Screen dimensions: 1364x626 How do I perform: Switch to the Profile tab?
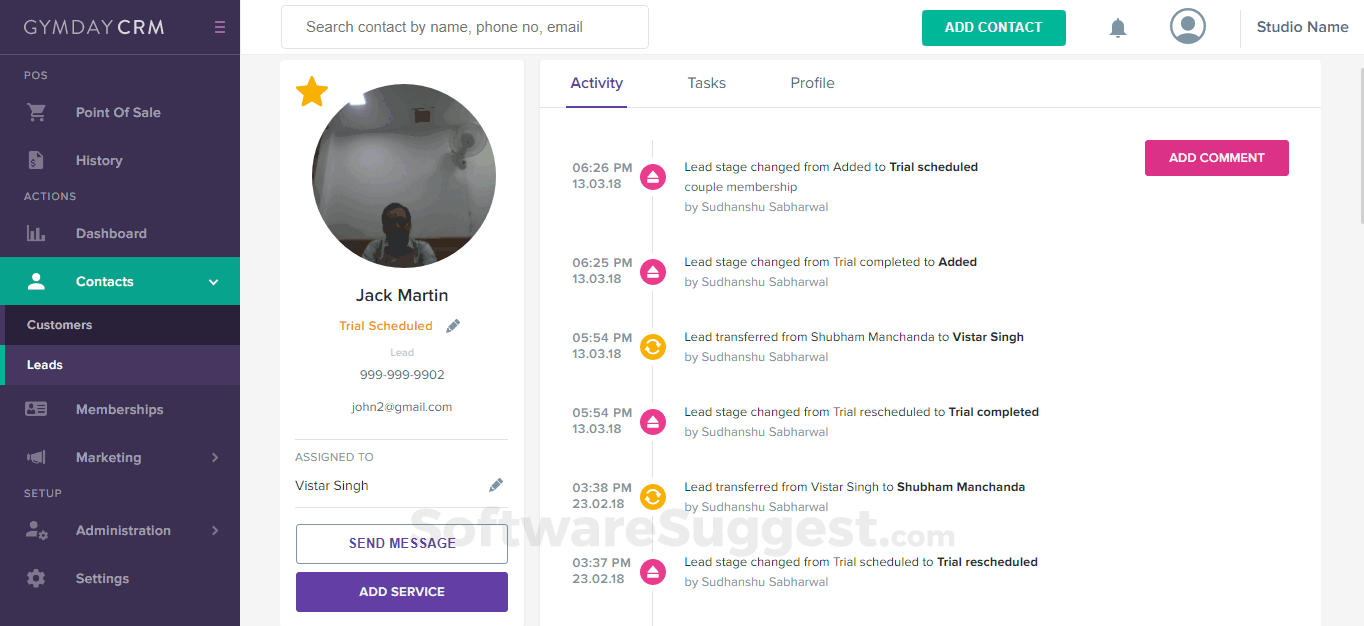tap(812, 83)
